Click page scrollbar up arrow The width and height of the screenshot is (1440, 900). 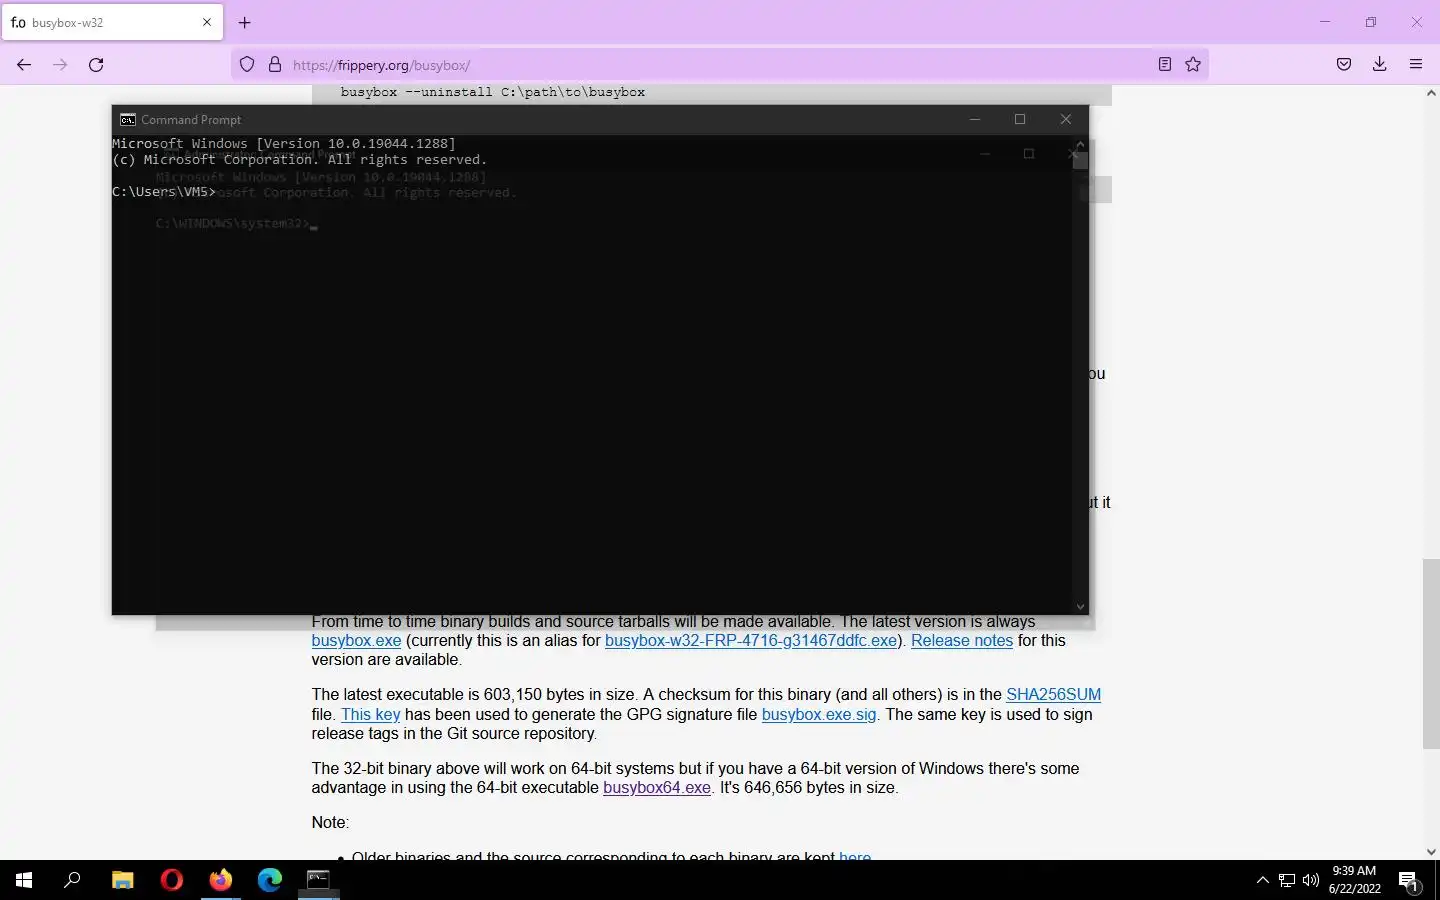pyautogui.click(x=1431, y=93)
